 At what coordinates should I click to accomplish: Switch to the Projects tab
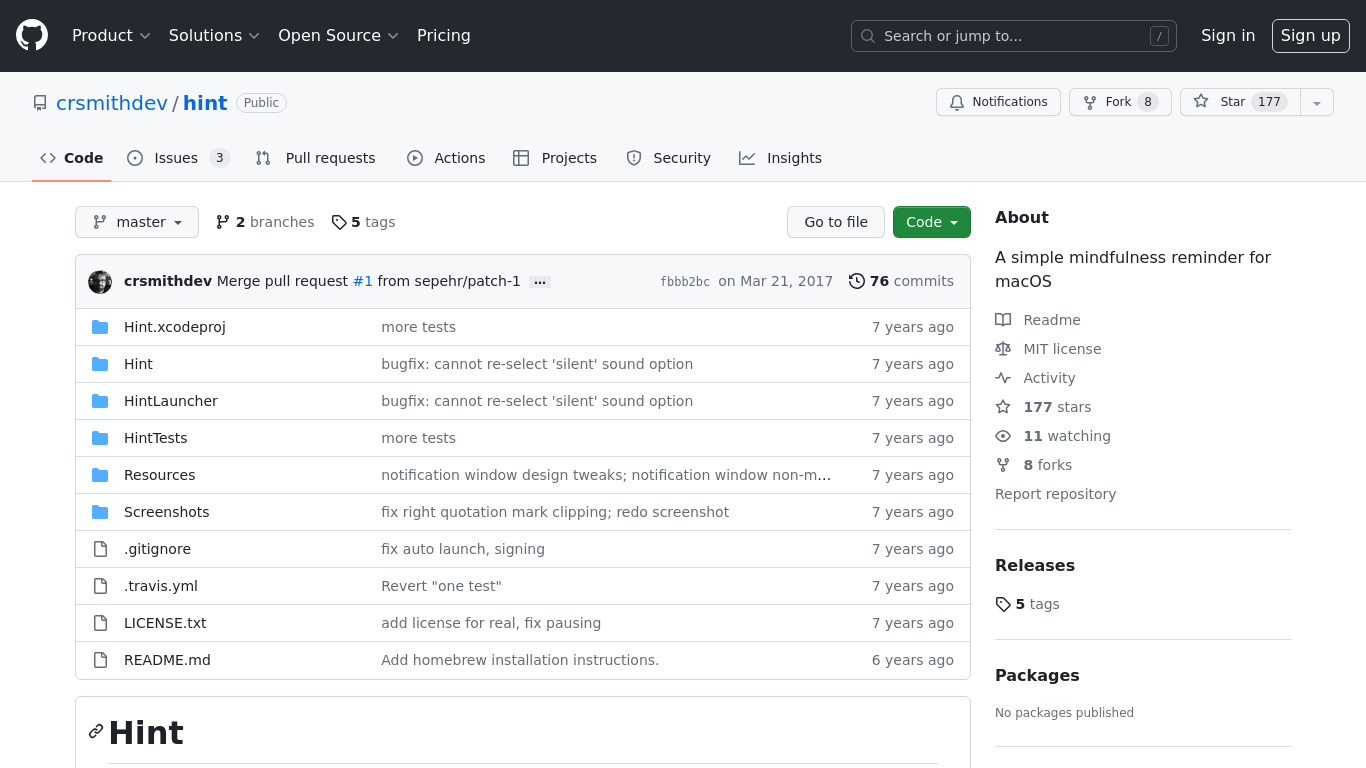tap(555, 158)
